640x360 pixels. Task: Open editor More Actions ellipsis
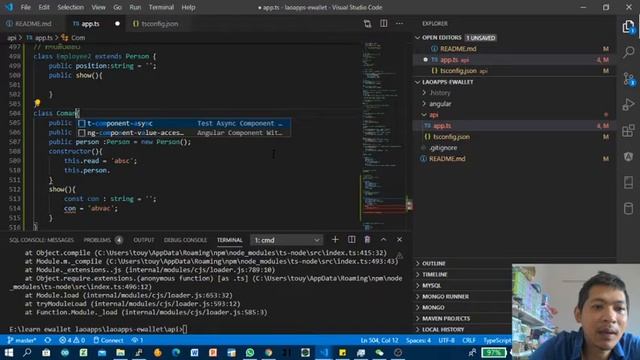coord(400,24)
